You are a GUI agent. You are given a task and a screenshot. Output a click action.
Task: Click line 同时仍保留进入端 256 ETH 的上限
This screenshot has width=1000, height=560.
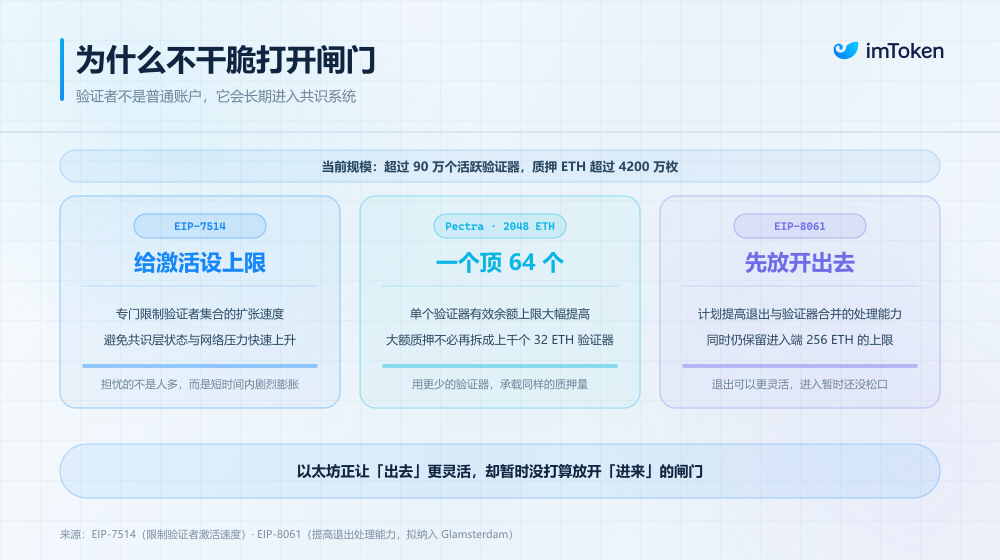pos(800,340)
